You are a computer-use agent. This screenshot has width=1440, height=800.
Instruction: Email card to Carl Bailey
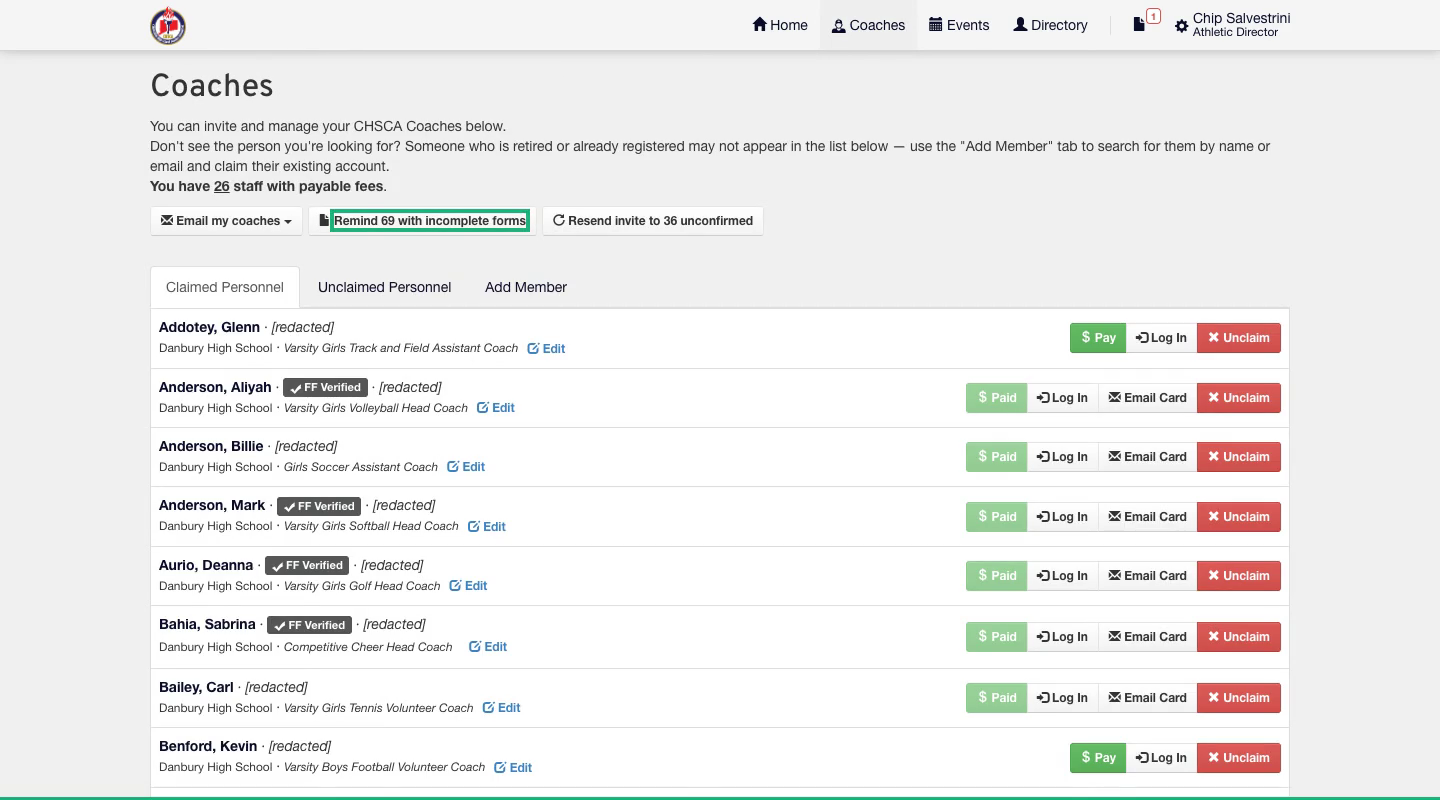(1147, 698)
